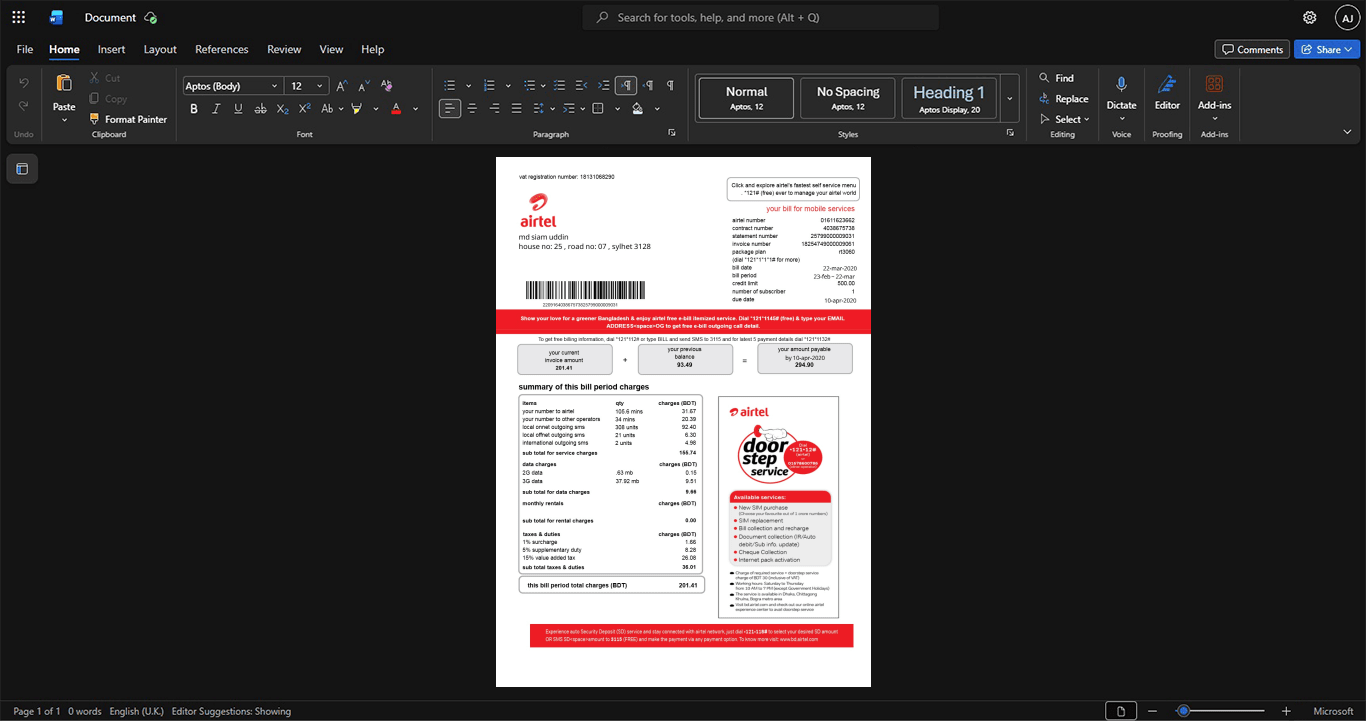Click the Comments button
Image resolution: width=1366 pixels, height=721 pixels.
[x=1252, y=49]
